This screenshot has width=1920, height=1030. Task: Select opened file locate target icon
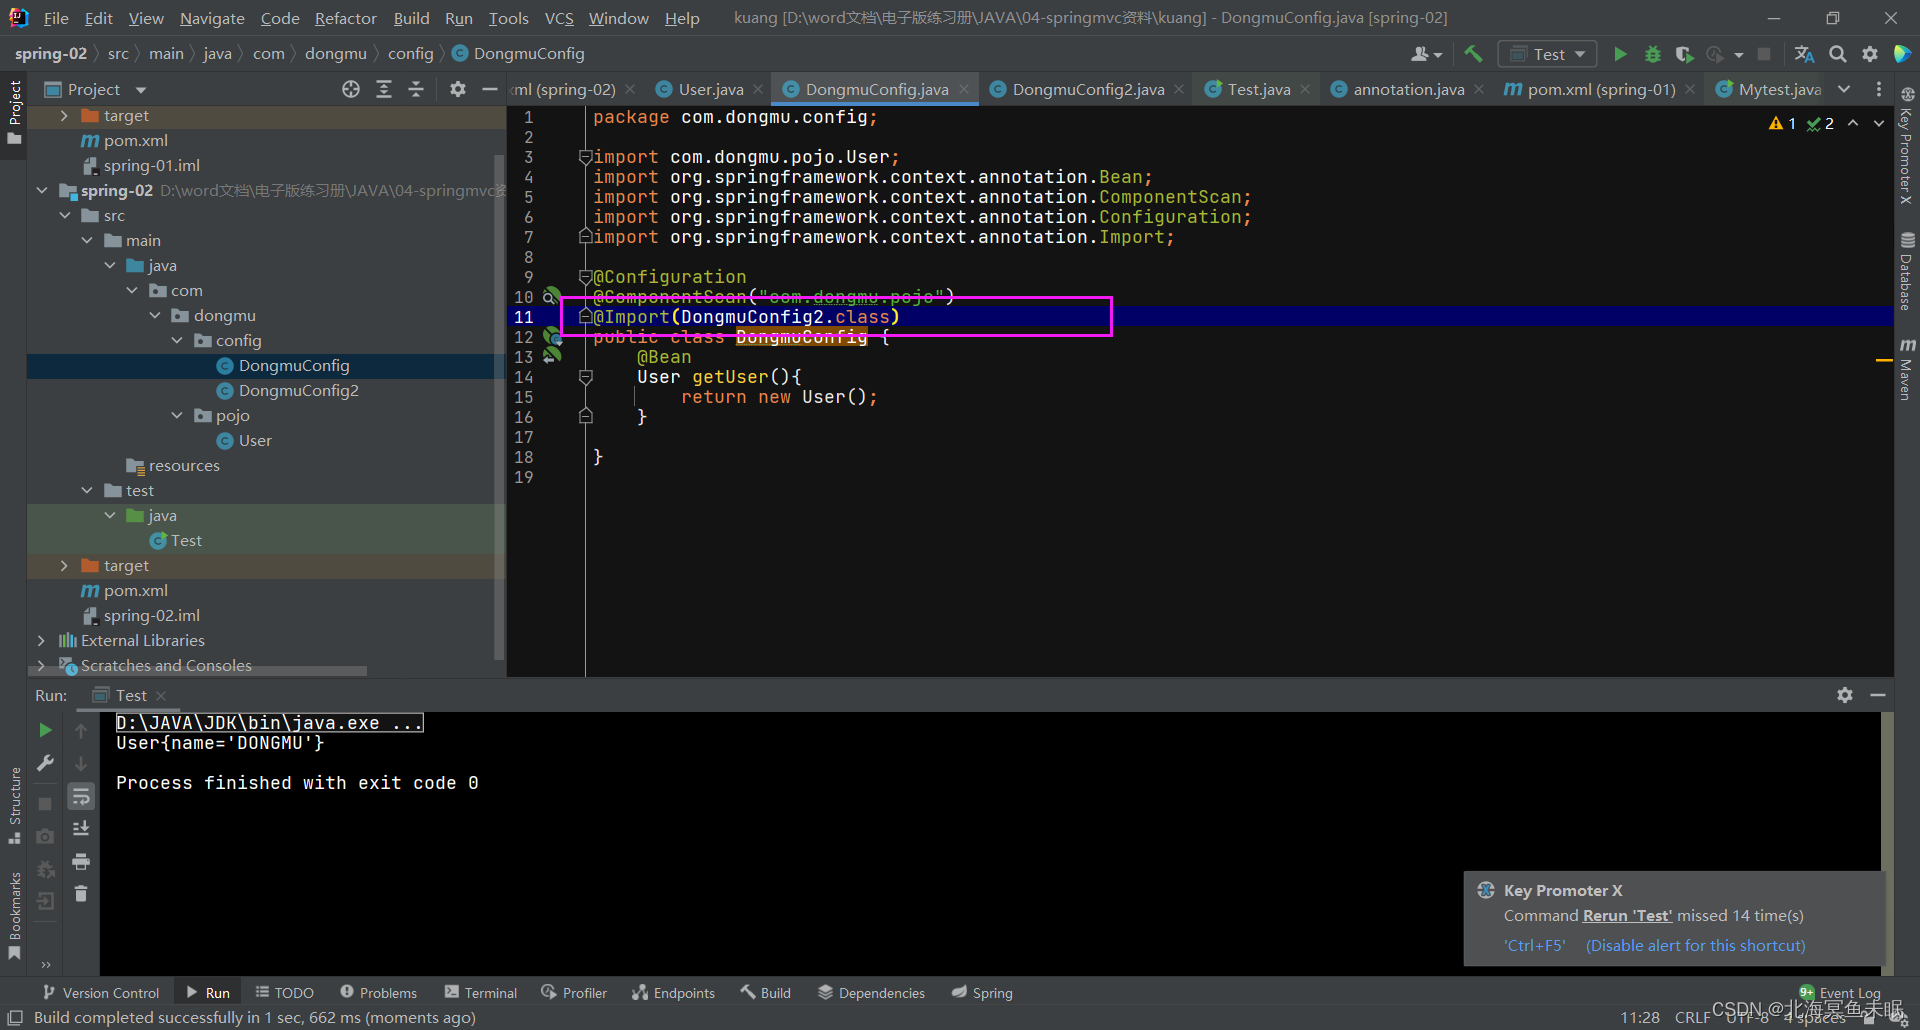click(350, 89)
